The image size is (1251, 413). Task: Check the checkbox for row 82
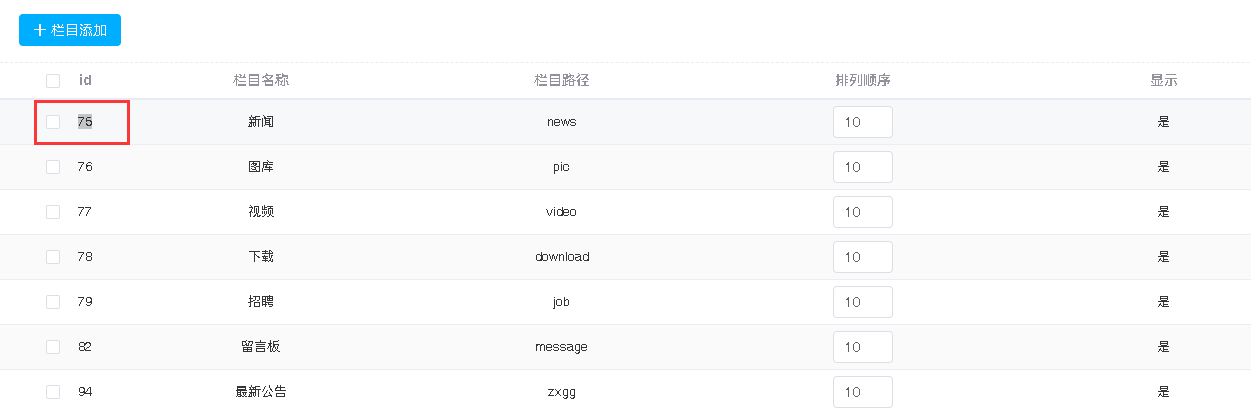point(53,347)
